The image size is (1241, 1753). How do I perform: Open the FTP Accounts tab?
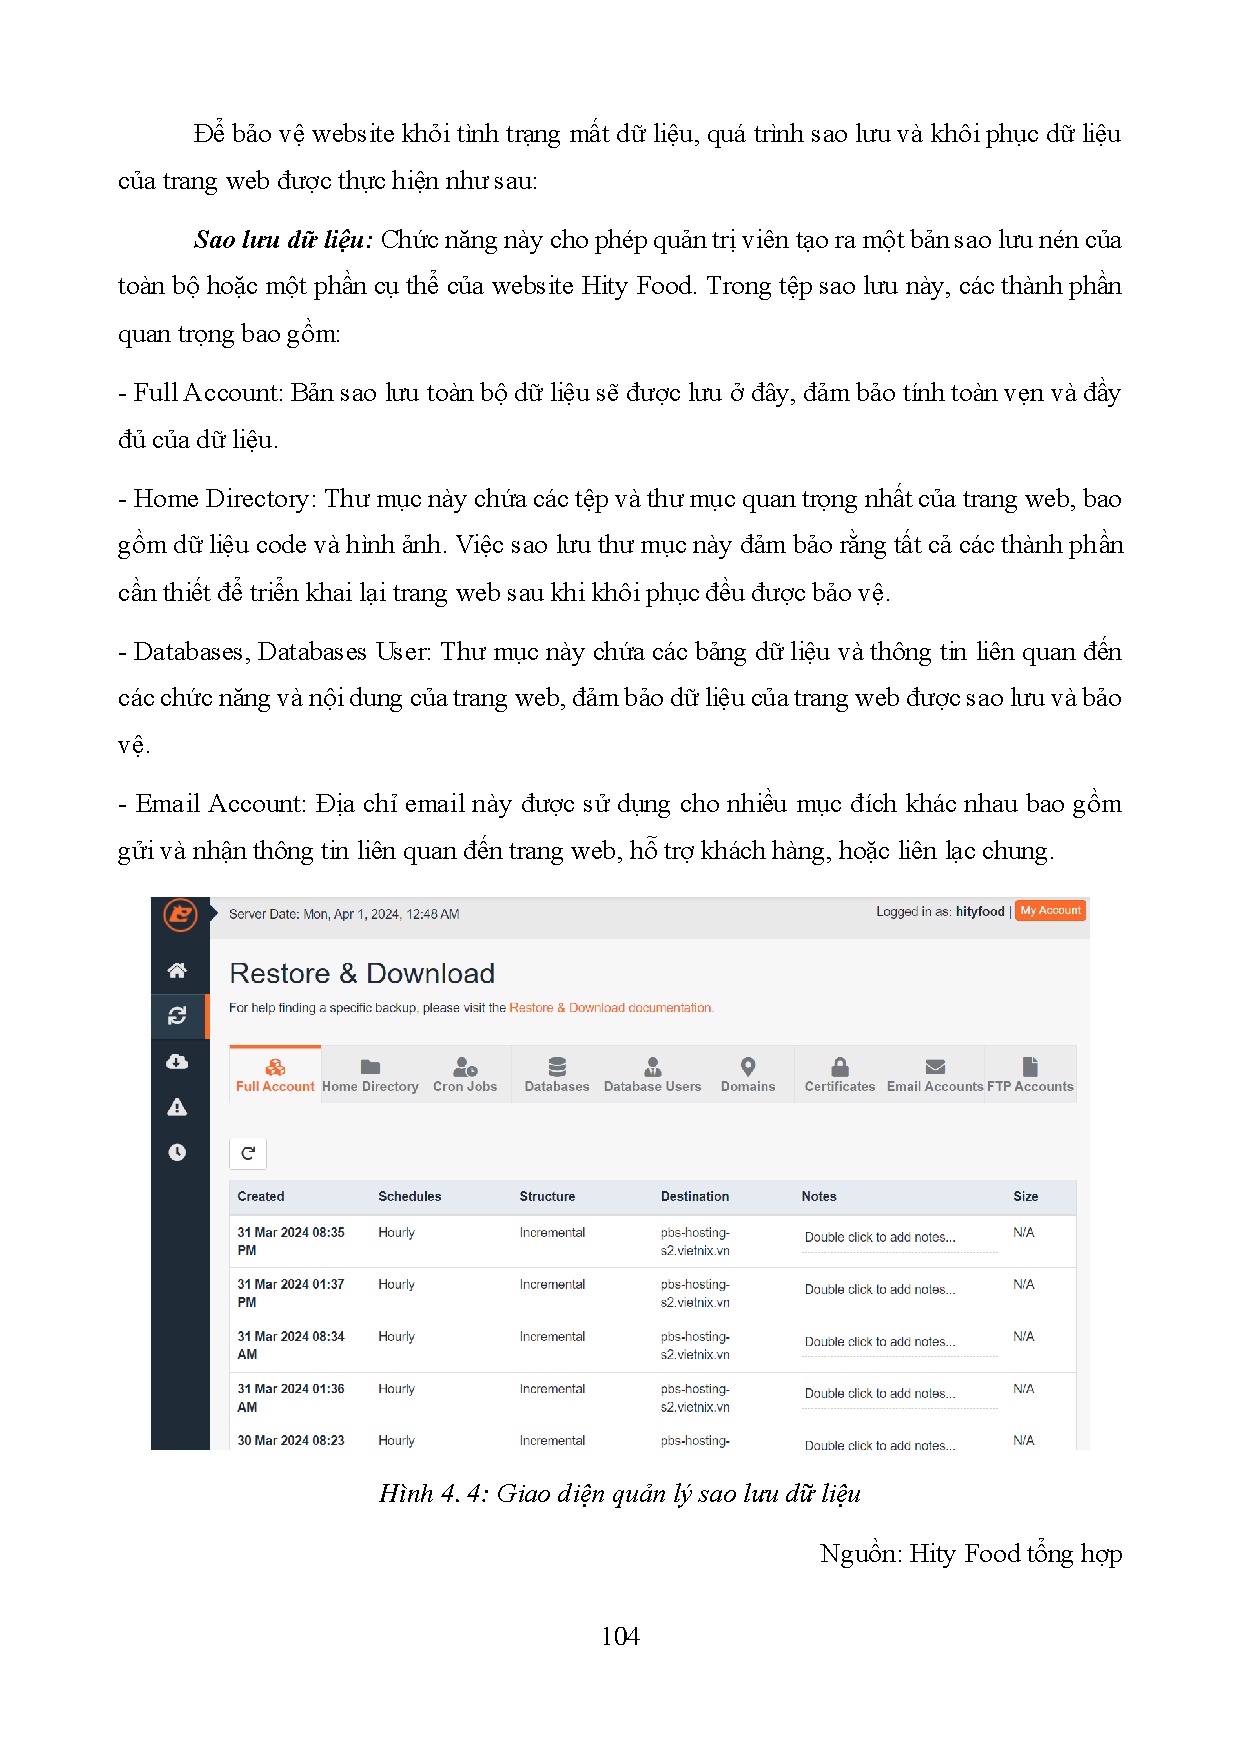point(1030,1075)
